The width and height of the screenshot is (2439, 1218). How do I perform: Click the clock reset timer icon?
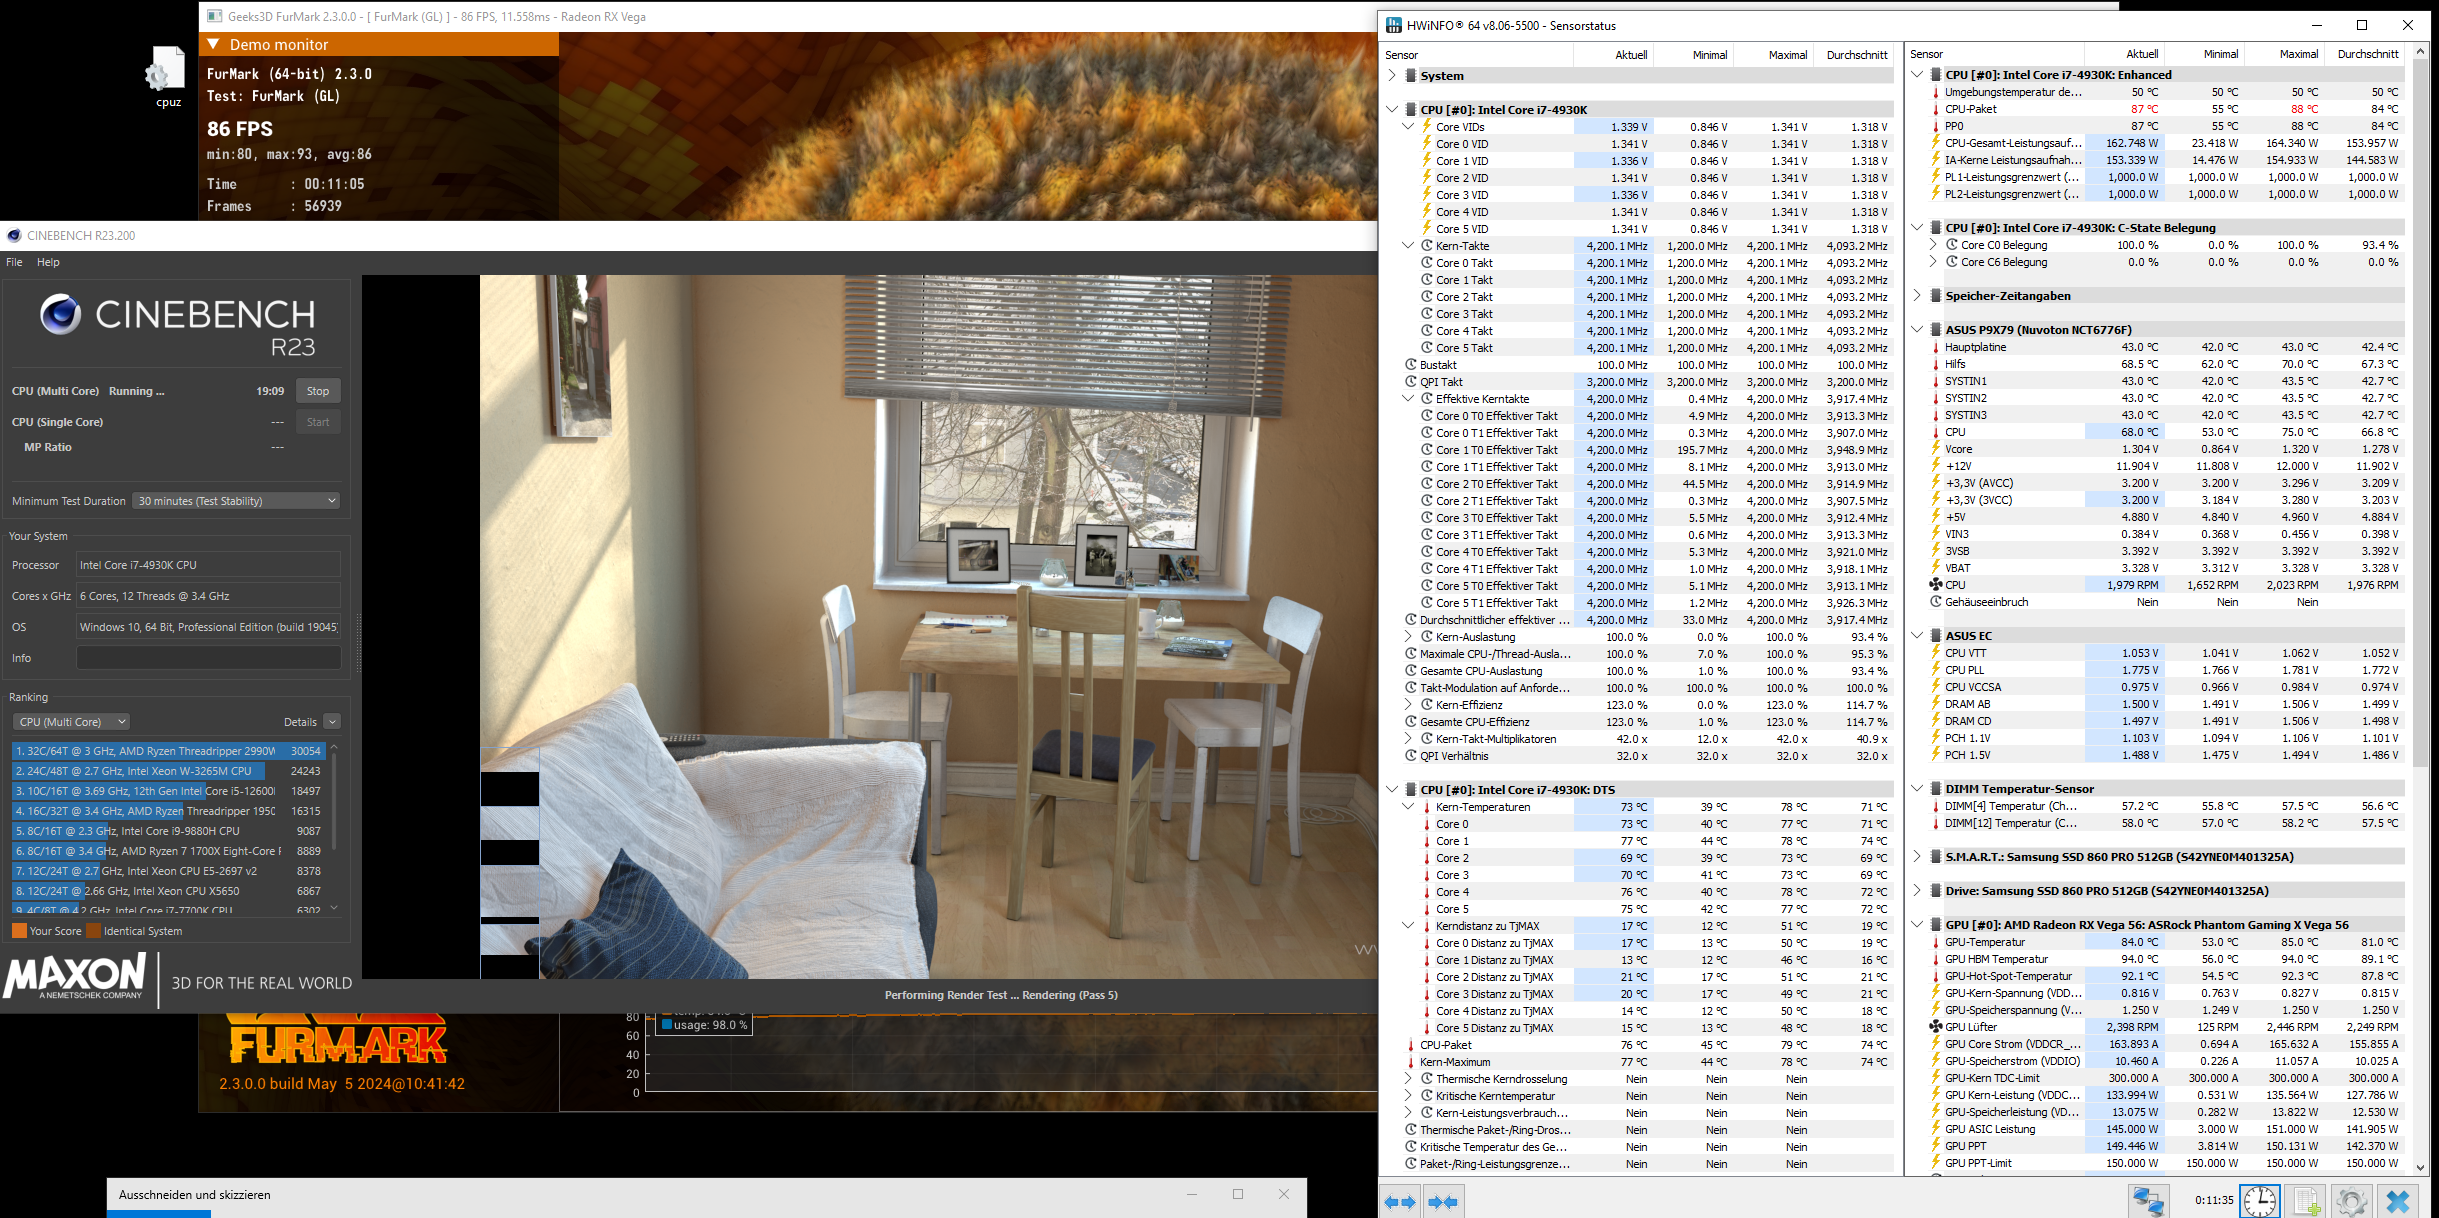(2259, 1201)
